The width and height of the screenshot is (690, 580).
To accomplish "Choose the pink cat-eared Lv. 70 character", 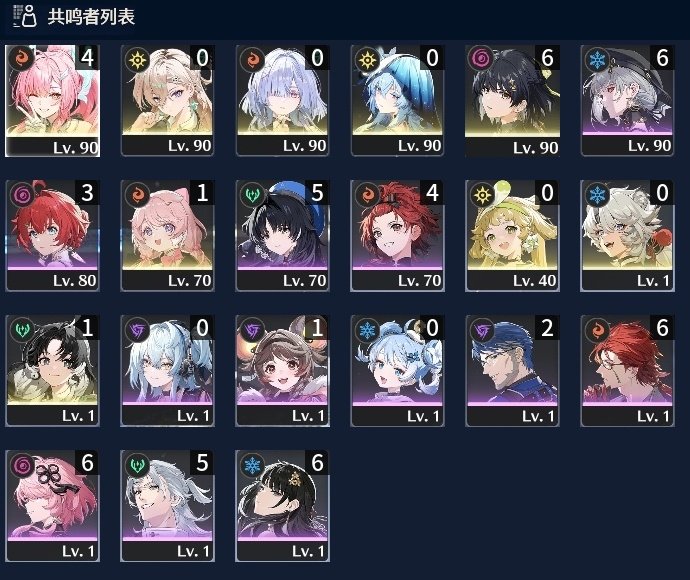I will tap(168, 235).
